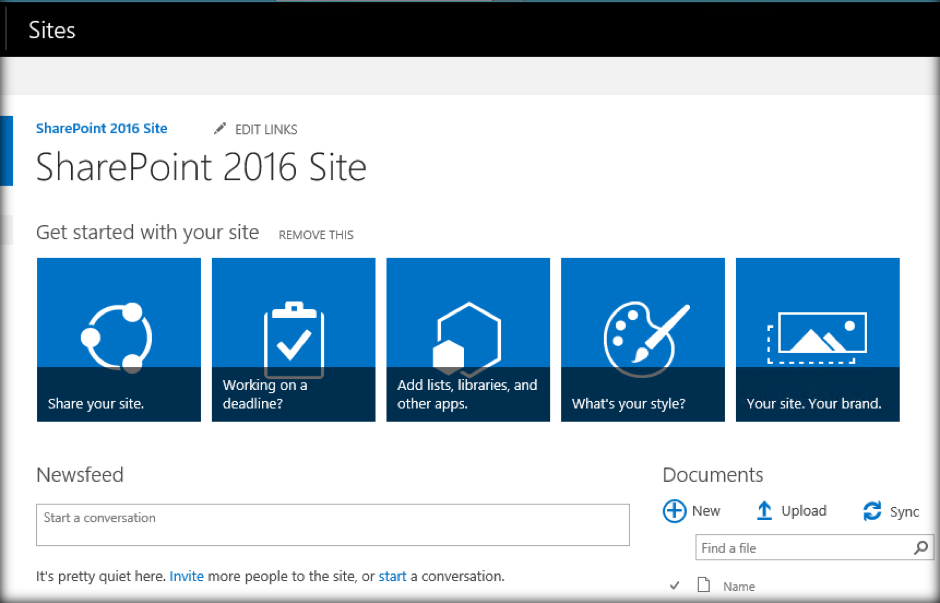Open the Share your site tile
940x603 pixels.
tap(119, 340)
